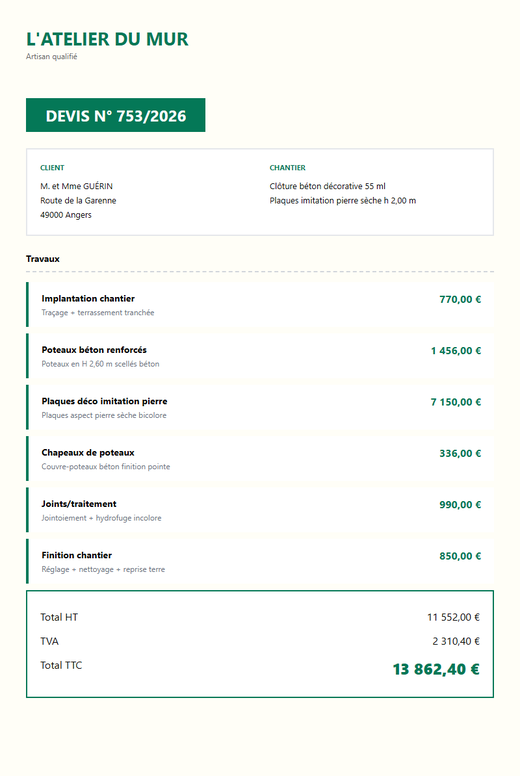Screen dimensions: 520x776
Task: Click the Joints/traitement line item
Action: tap(260, 511)
